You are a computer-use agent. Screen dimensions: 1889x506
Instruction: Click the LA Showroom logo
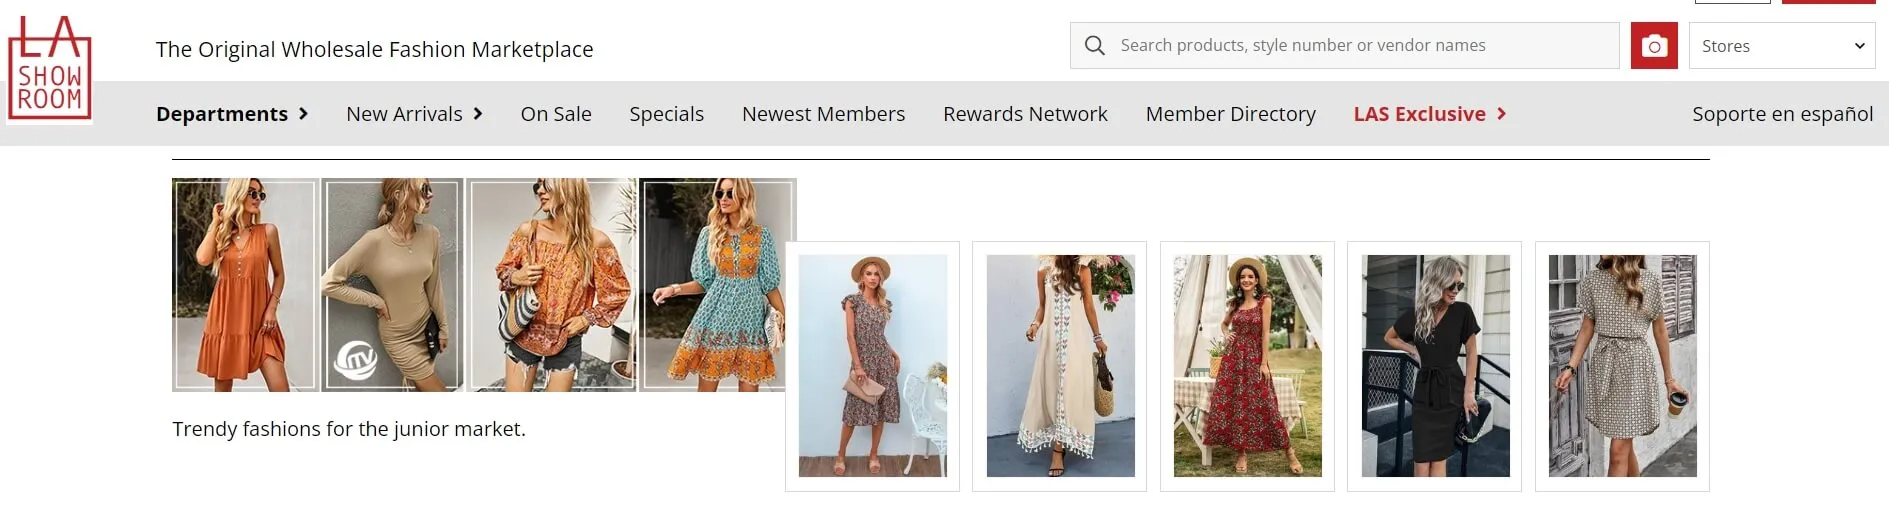[49, 67]
